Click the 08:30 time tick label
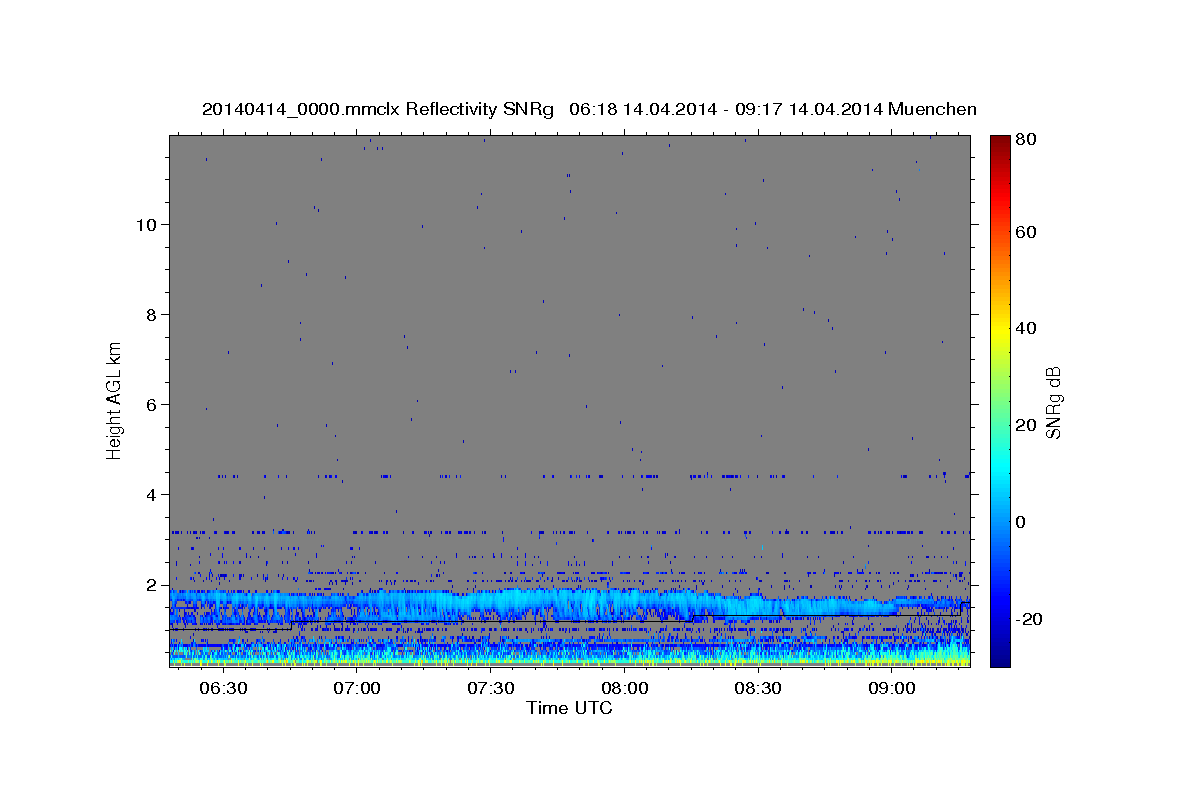 757,689
